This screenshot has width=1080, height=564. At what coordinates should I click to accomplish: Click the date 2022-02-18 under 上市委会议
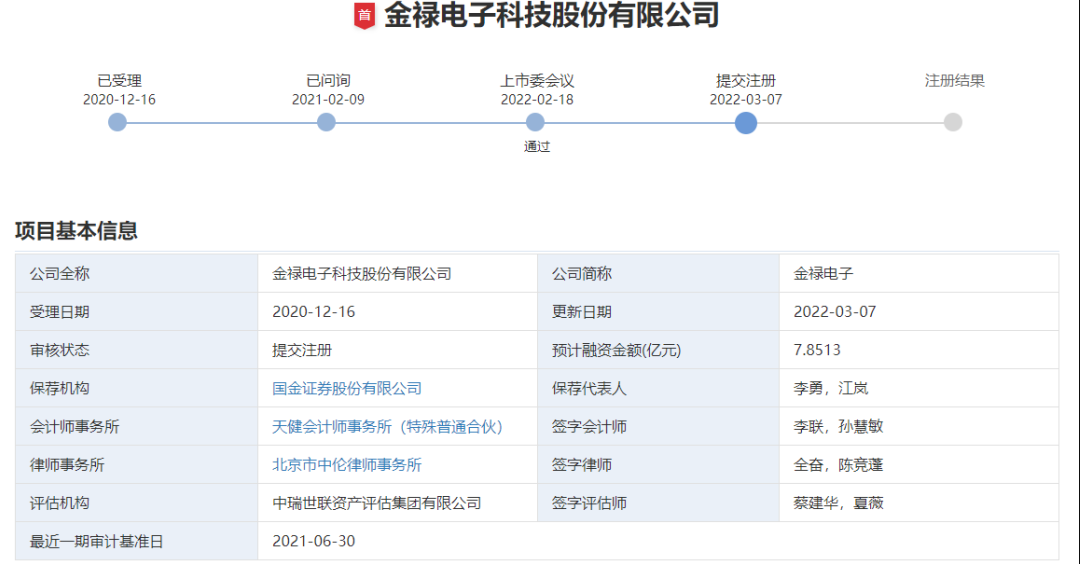[x=537, y=99]
